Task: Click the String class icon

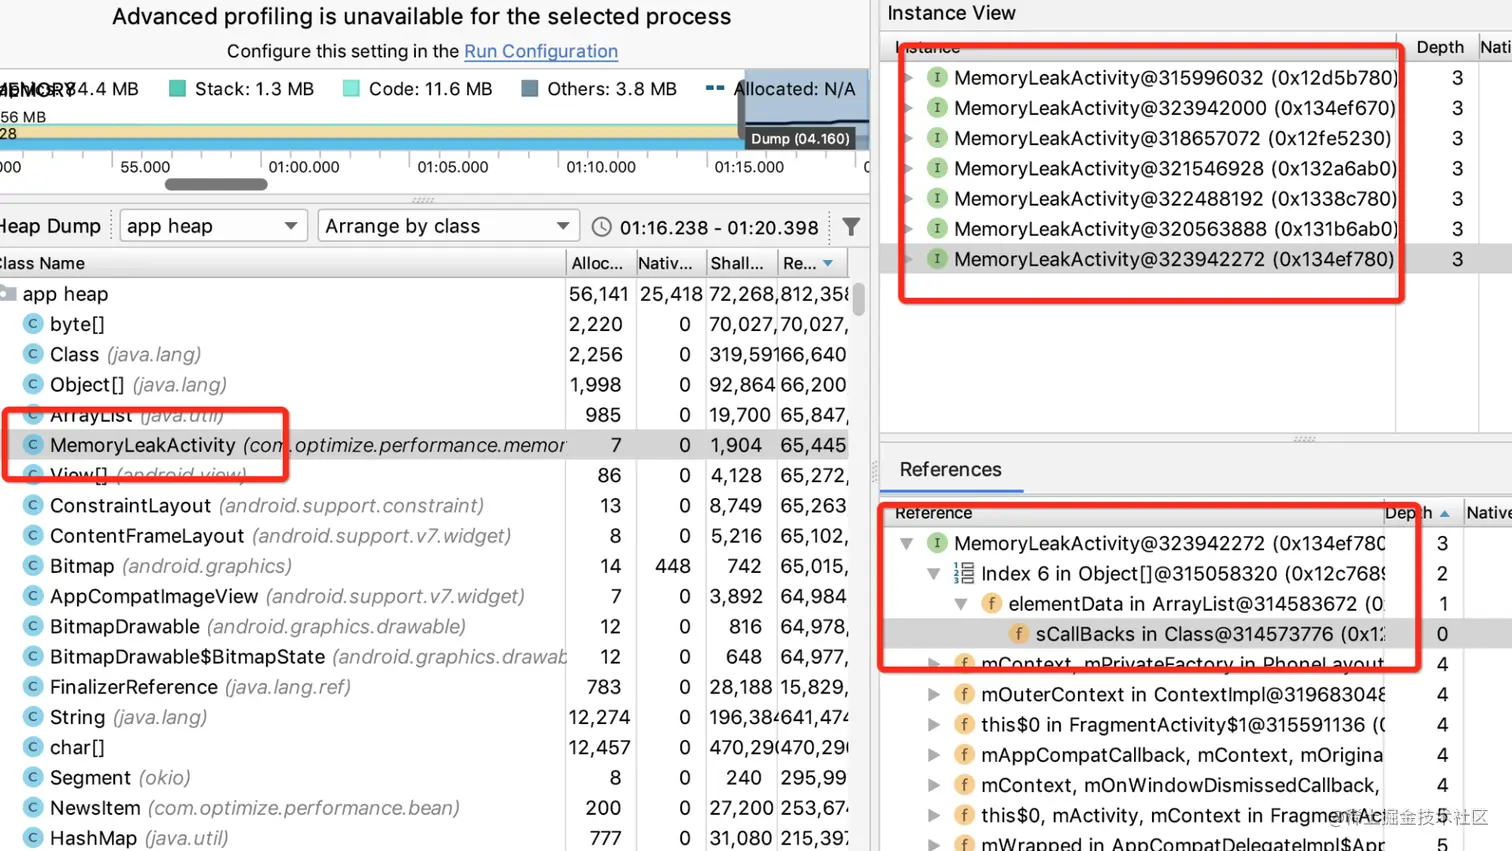Action: click(33, 717)
